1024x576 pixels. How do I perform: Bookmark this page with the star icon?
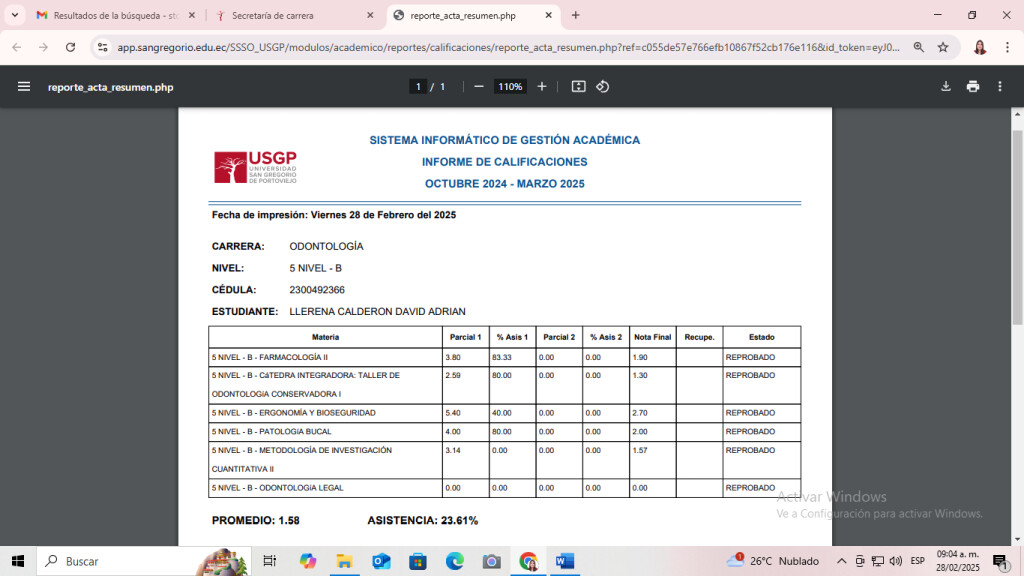[x=943, y=47]
